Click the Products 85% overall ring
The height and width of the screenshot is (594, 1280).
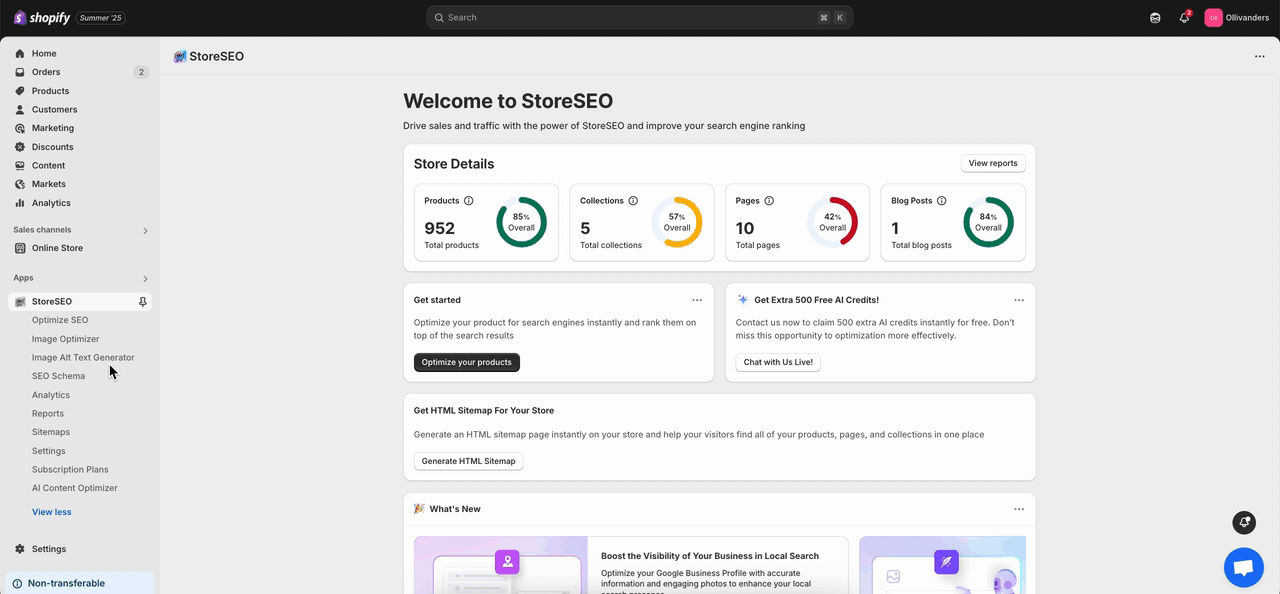tap(521, 222)
